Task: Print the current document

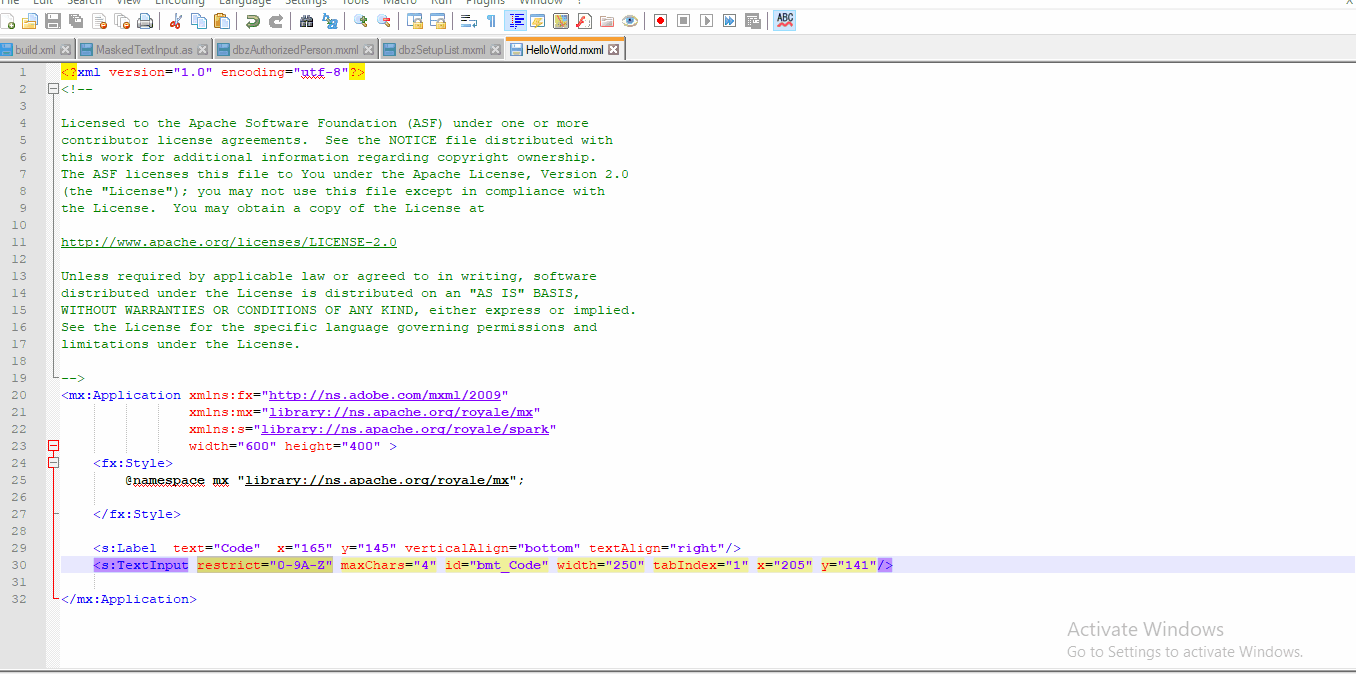Action: (143, 20)
